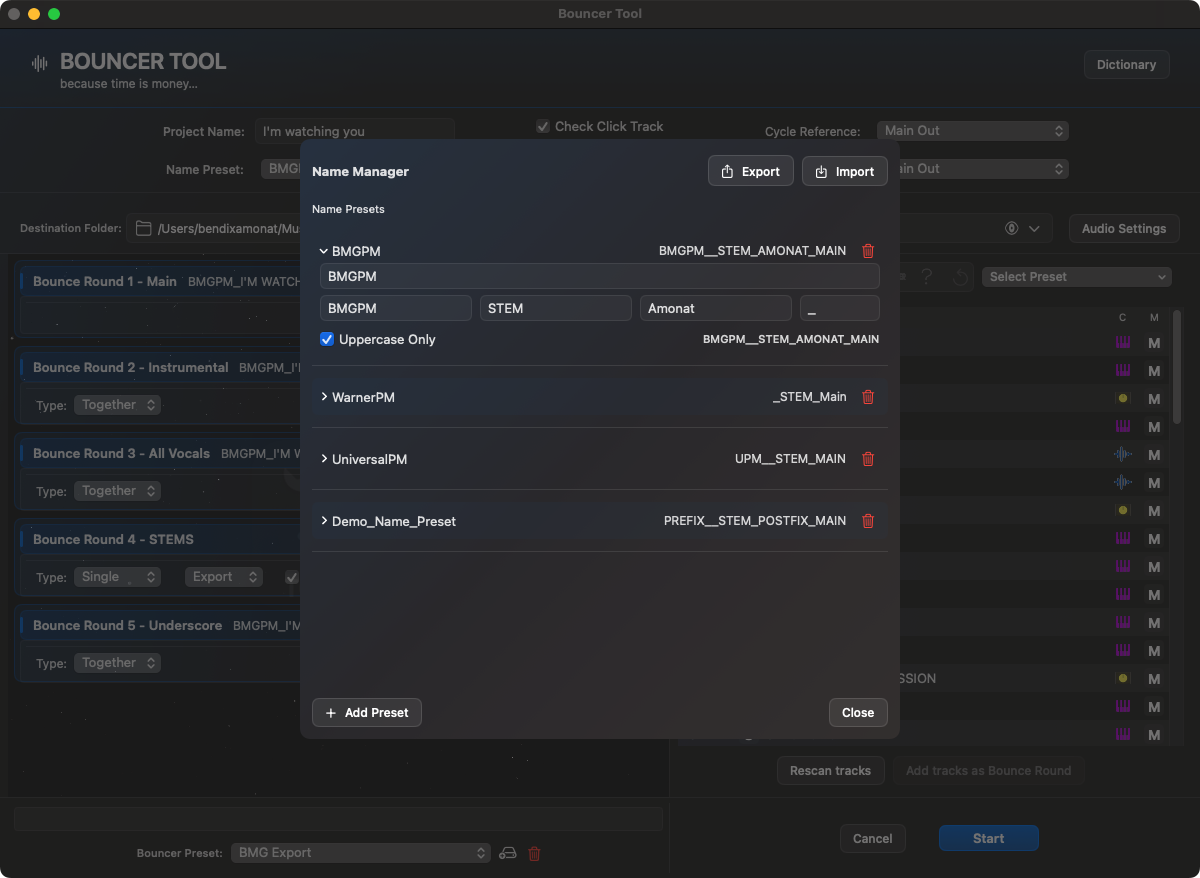Viewport: 1200px width, 878px height.
Task: Toggle the Uppercase Only checkbox
Action: click(327, 339)
